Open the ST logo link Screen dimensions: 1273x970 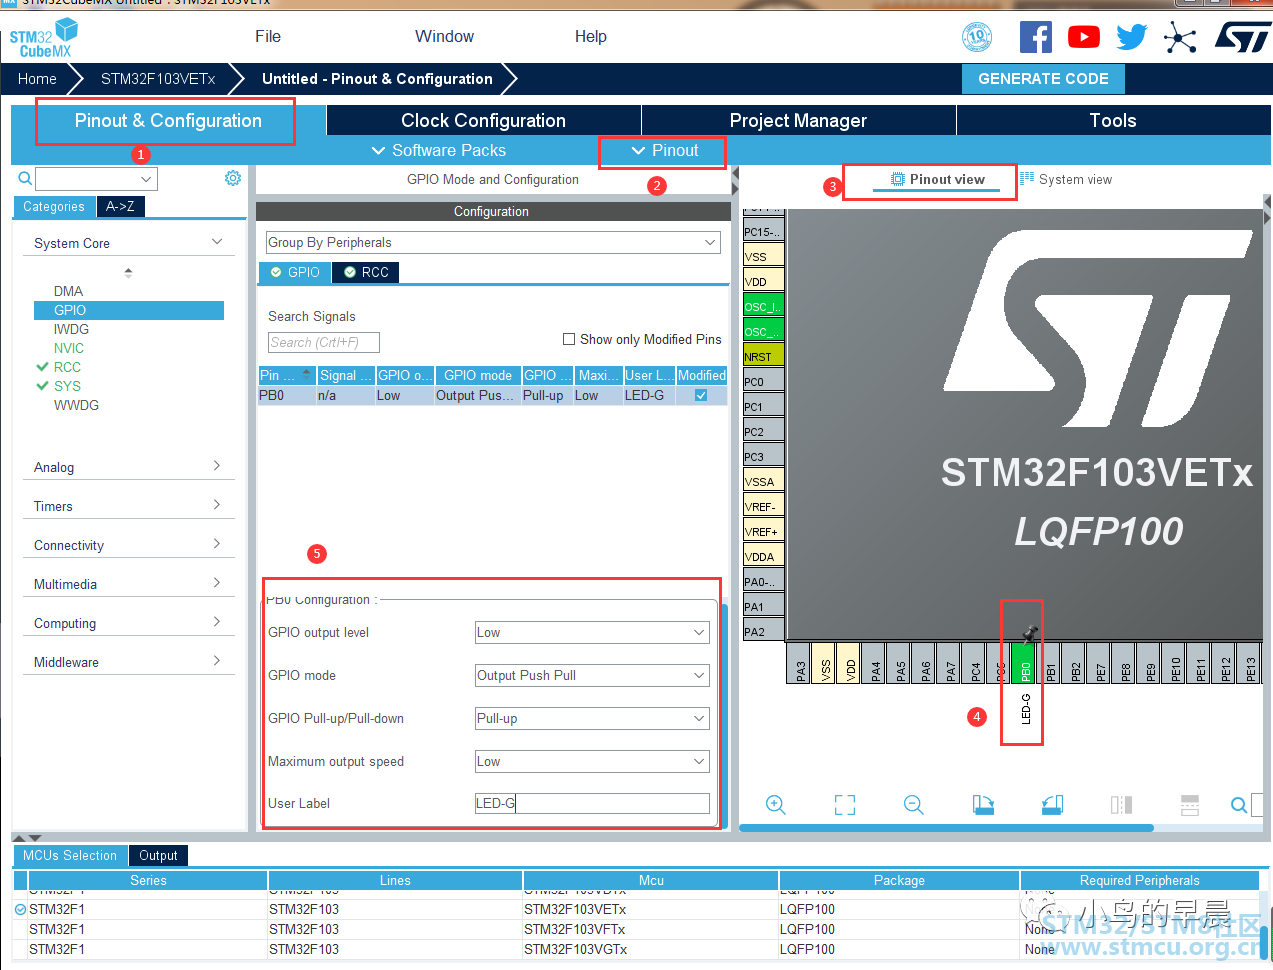1243,37
